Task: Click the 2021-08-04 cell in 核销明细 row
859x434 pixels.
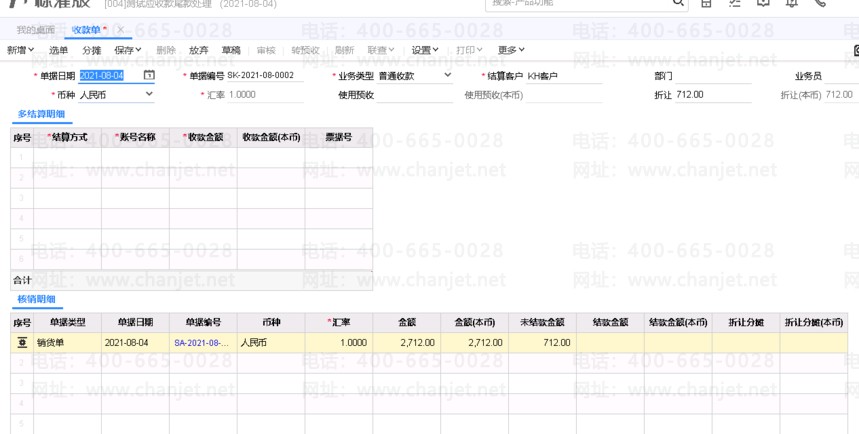Action: pyautogui.click(x=135, y=343)
